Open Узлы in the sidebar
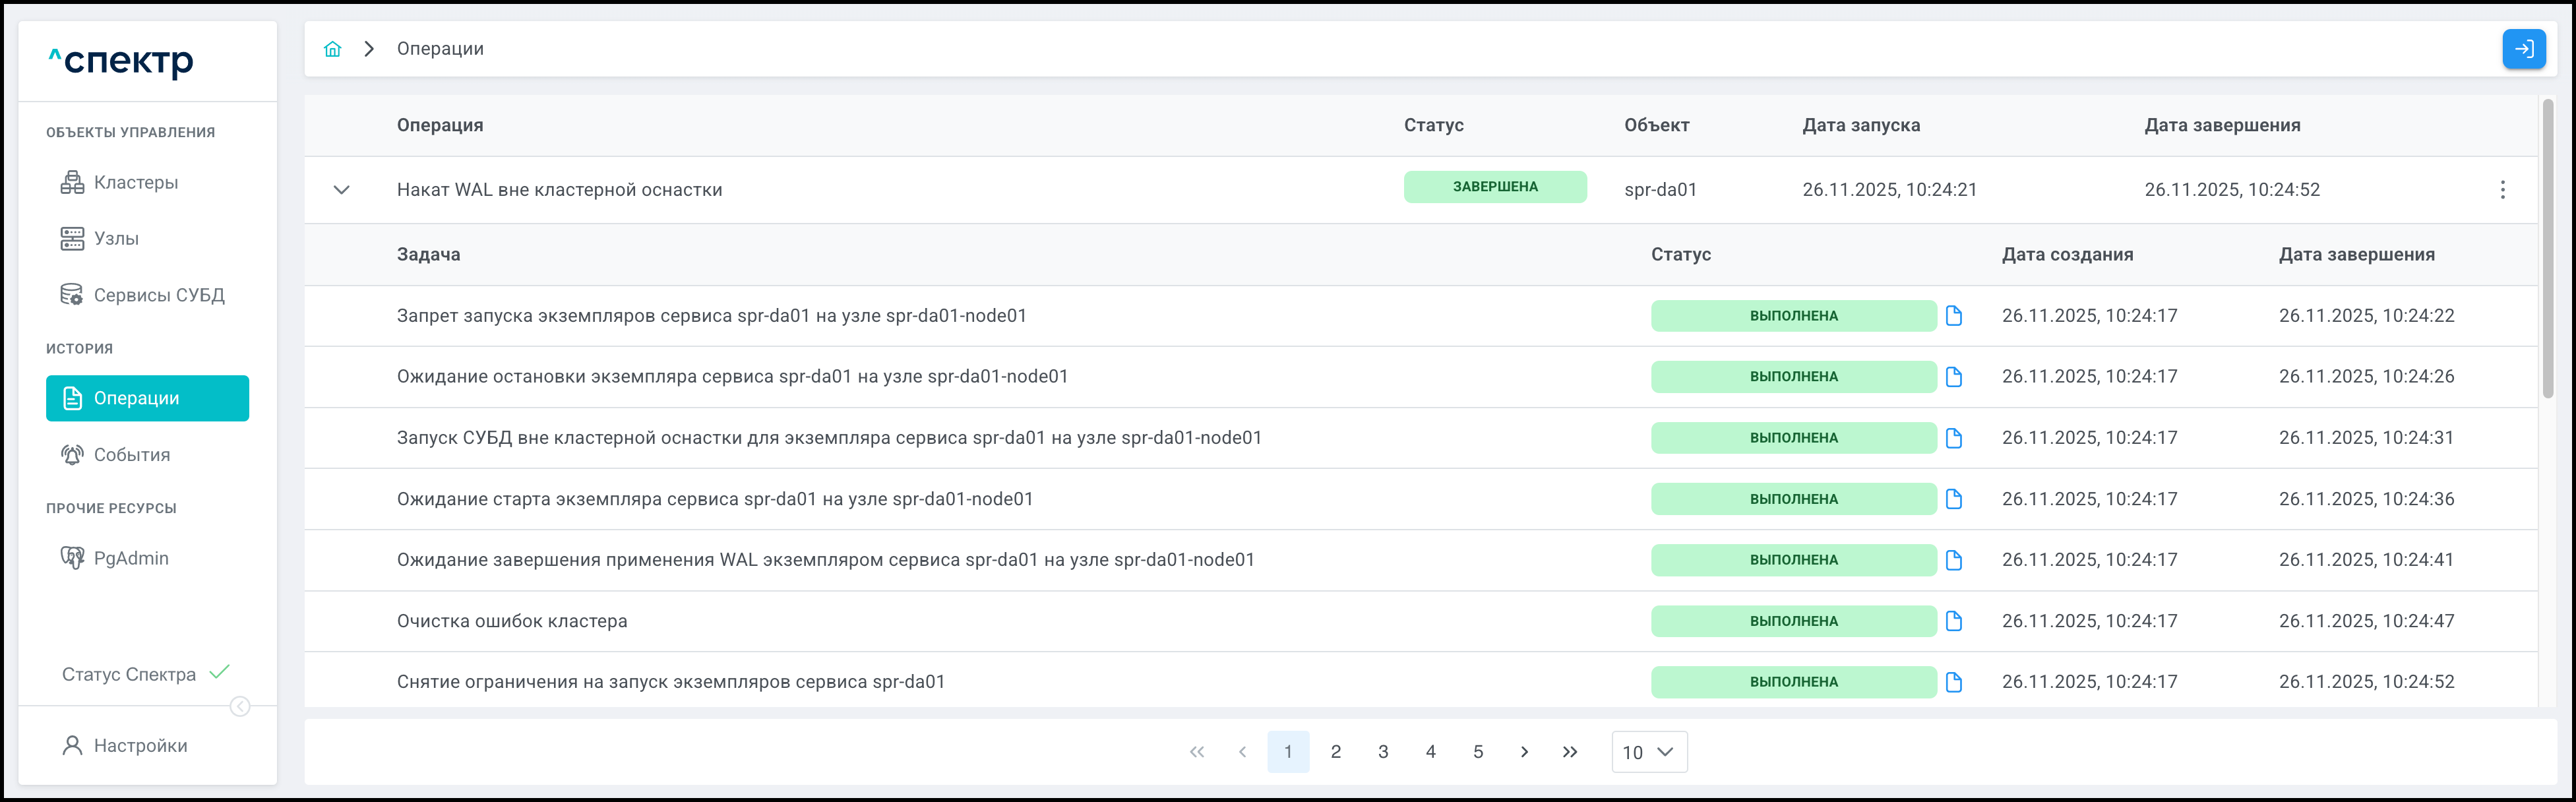 [x=116, y=239]
